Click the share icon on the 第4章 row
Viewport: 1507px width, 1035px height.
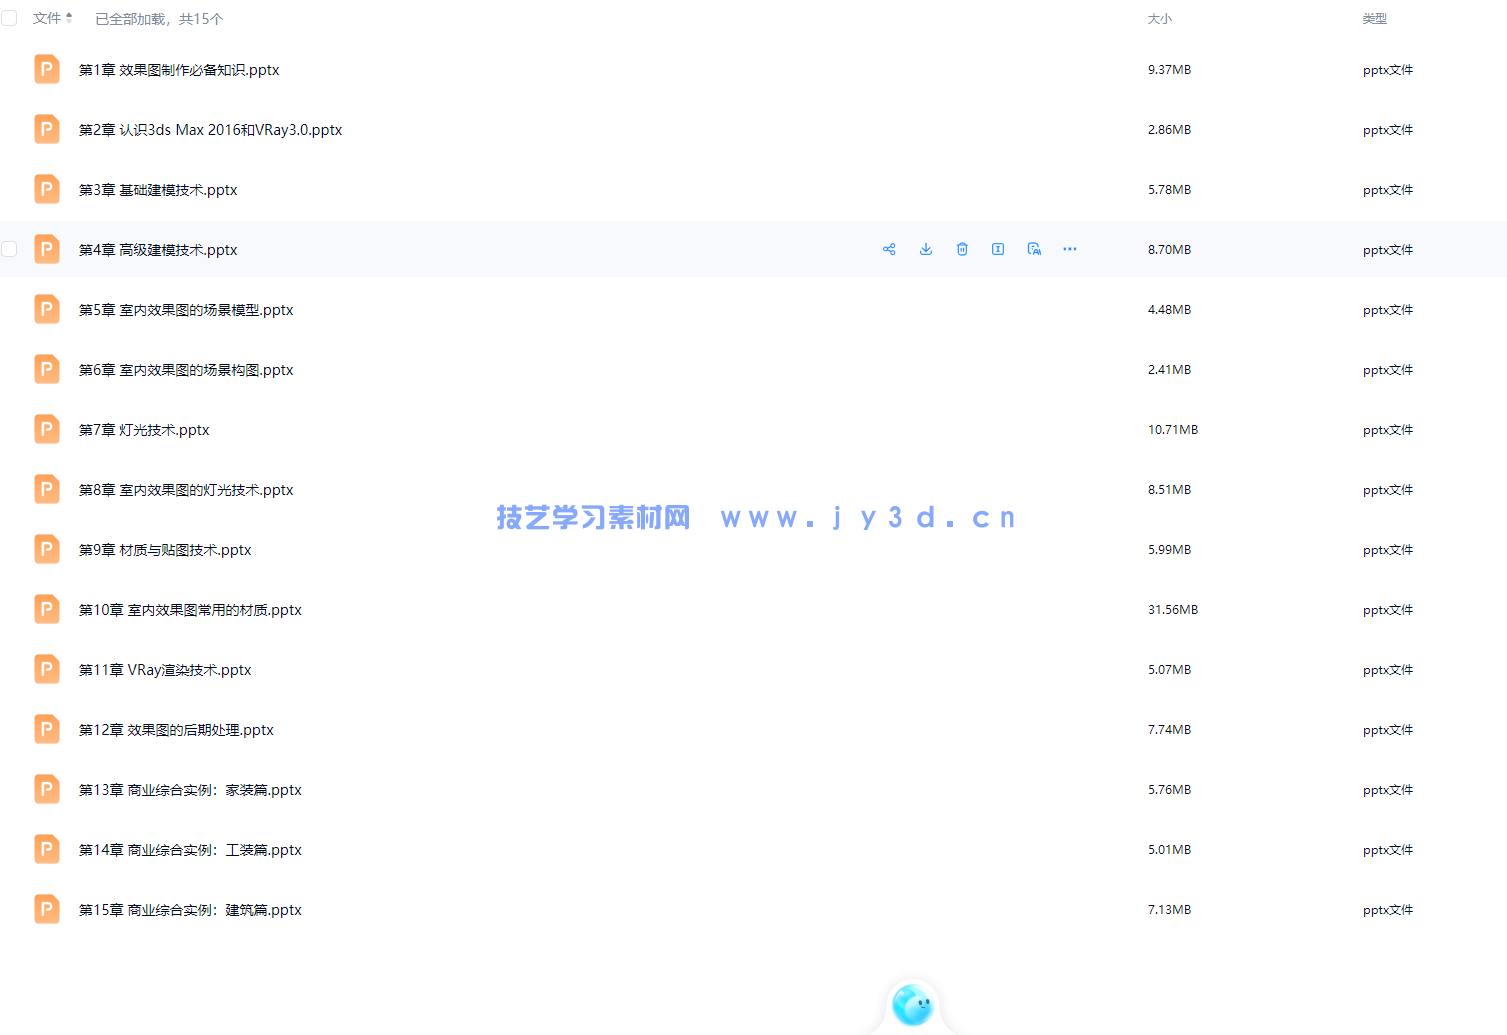(x=889, y=249)
